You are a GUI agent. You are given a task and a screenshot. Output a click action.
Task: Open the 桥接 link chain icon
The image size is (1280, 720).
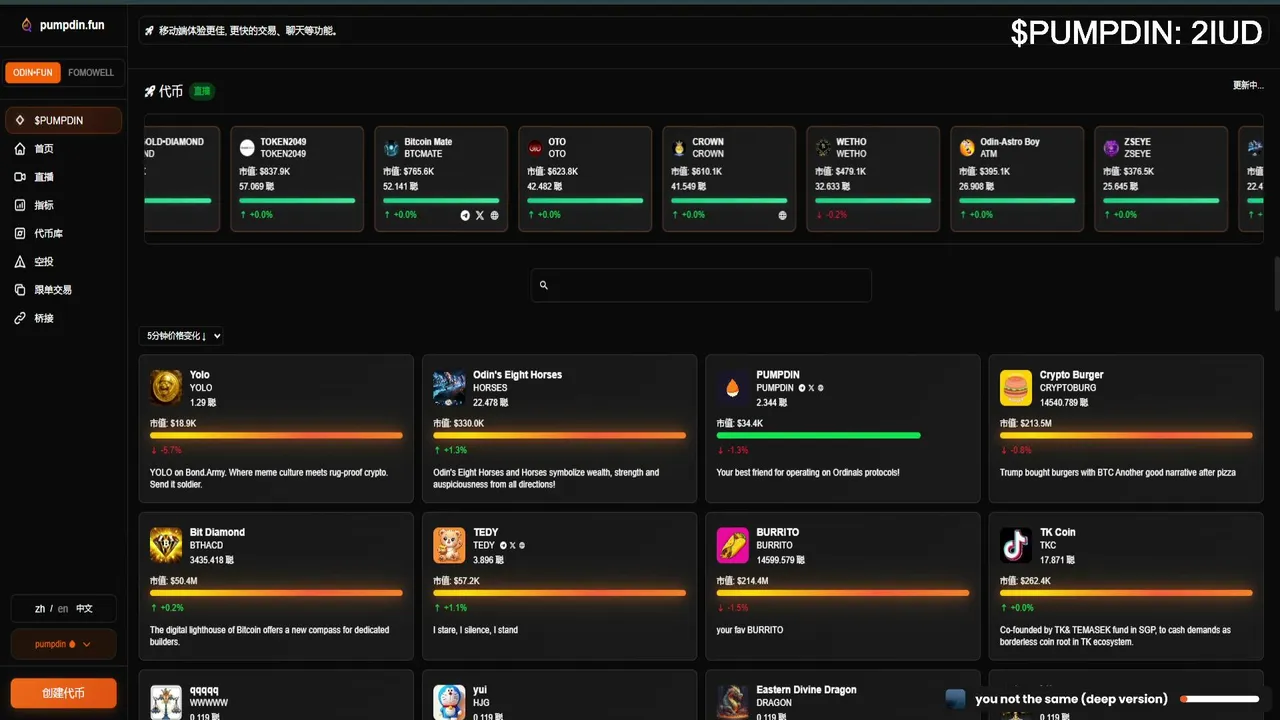coord(20,318)
